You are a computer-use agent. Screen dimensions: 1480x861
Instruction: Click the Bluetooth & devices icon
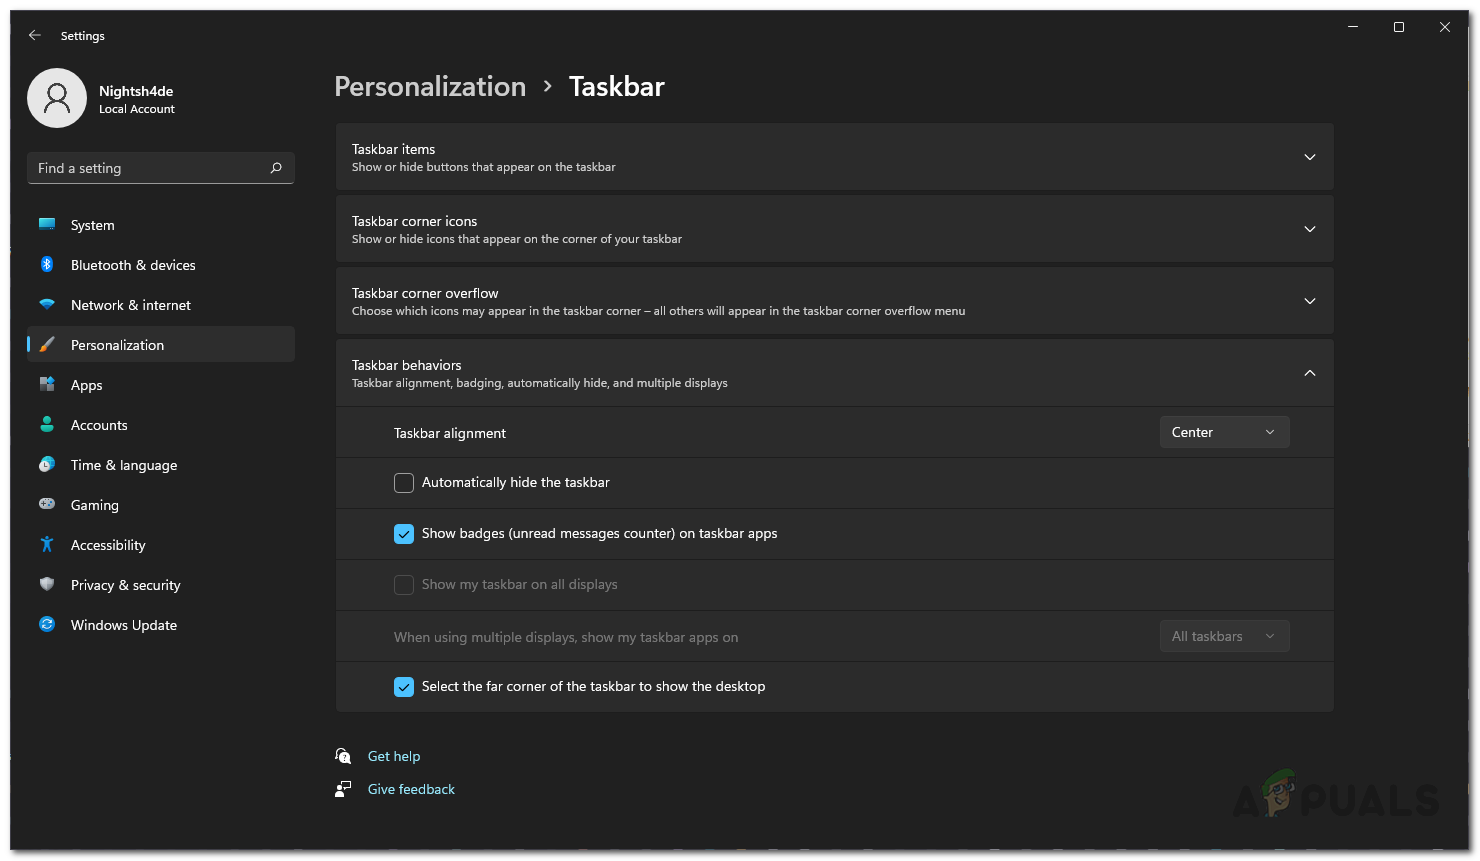(x=47, y=265)
